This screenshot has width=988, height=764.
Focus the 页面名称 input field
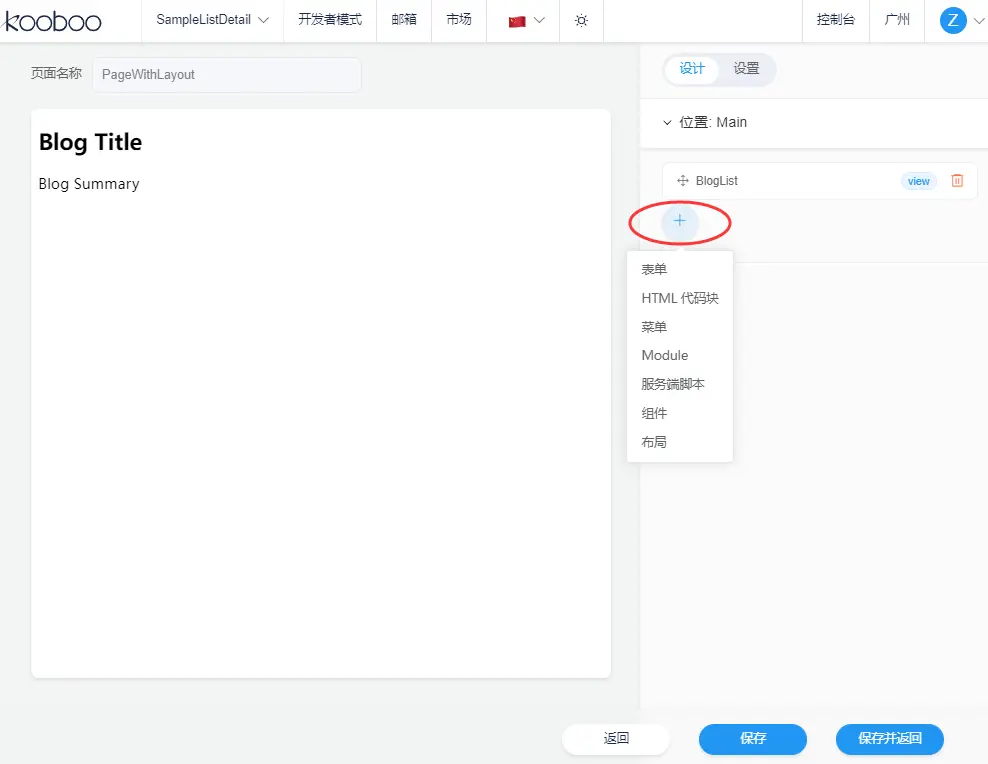coord(226,75)
